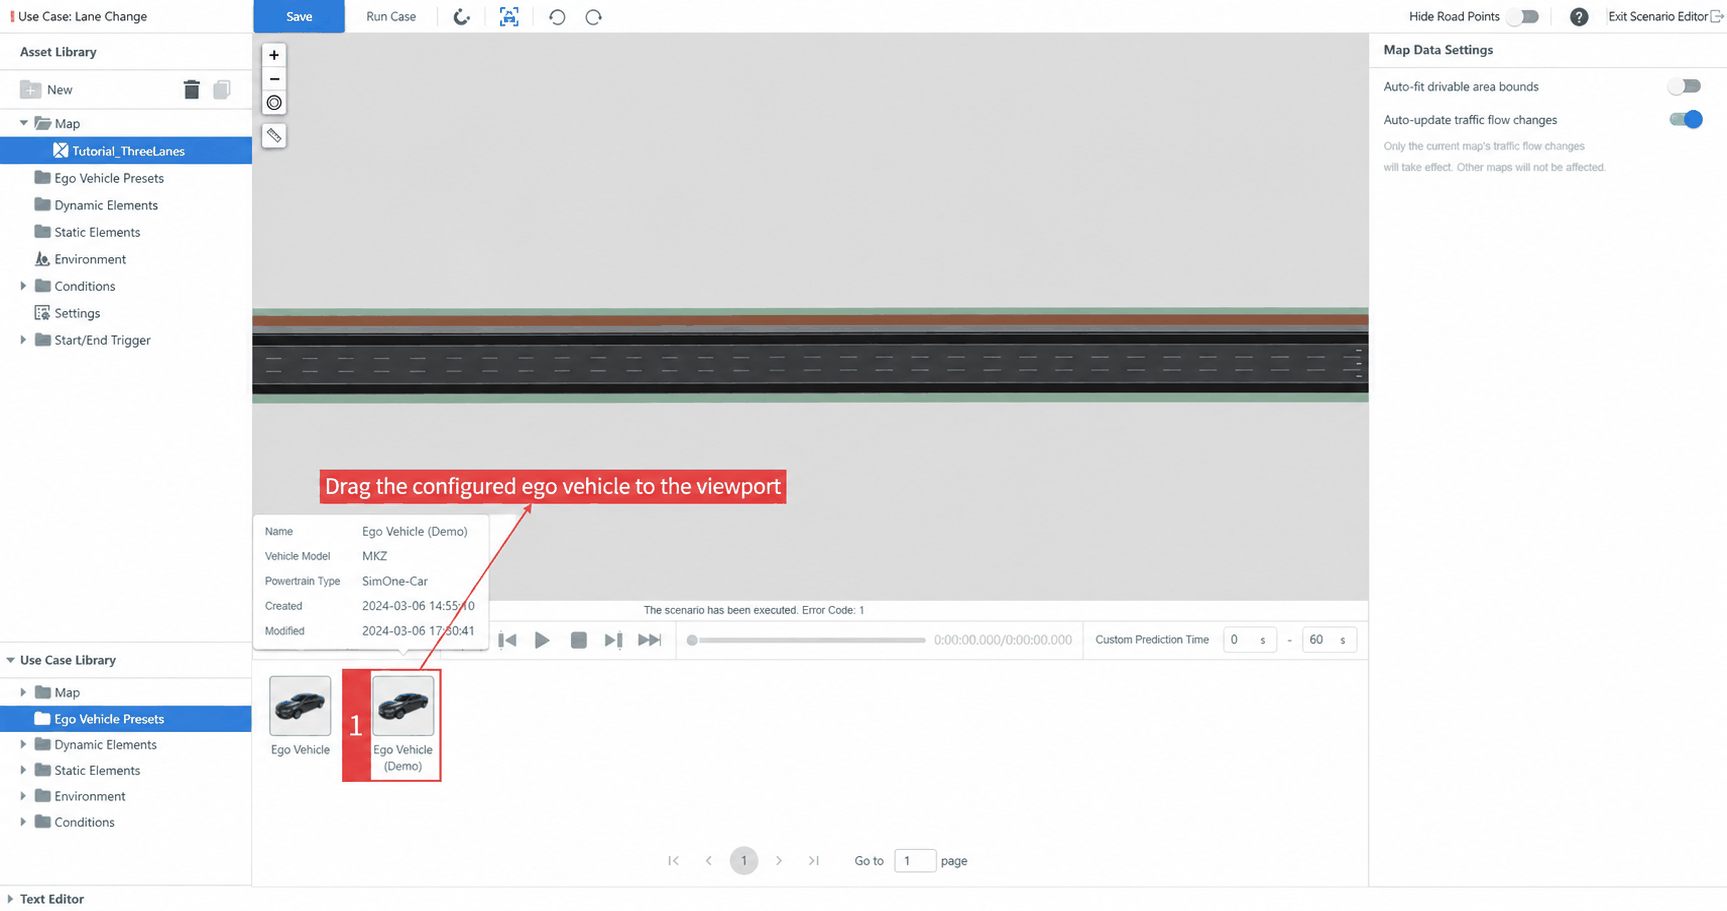Click New in Asset Library

(46, 90)
